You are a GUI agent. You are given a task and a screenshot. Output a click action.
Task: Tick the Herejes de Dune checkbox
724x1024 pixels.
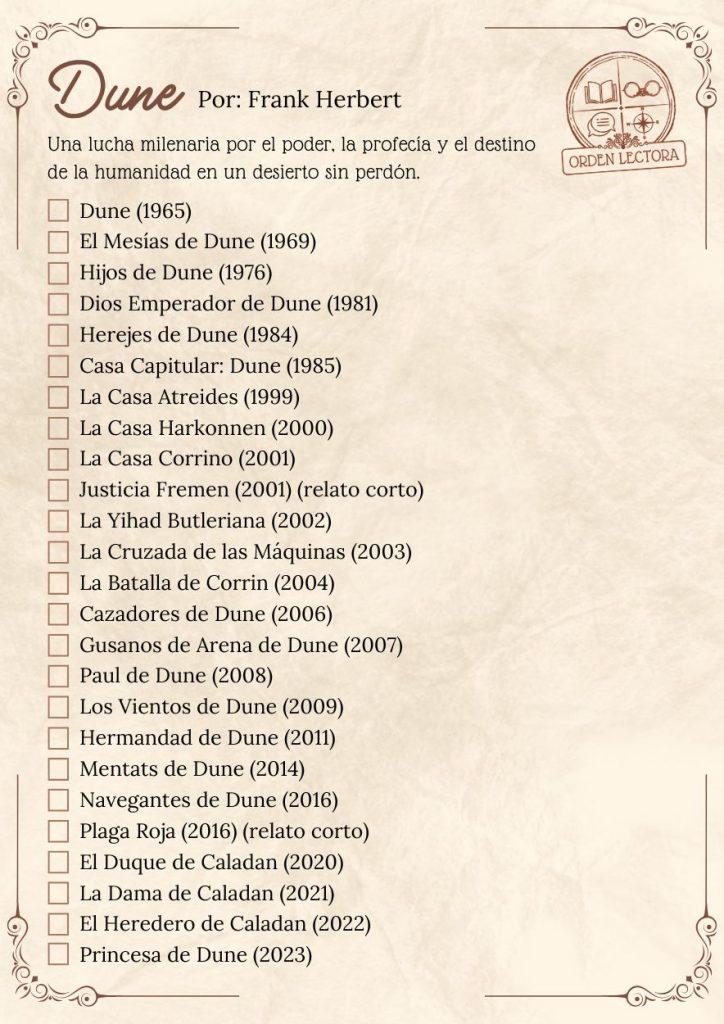(59, 335)
